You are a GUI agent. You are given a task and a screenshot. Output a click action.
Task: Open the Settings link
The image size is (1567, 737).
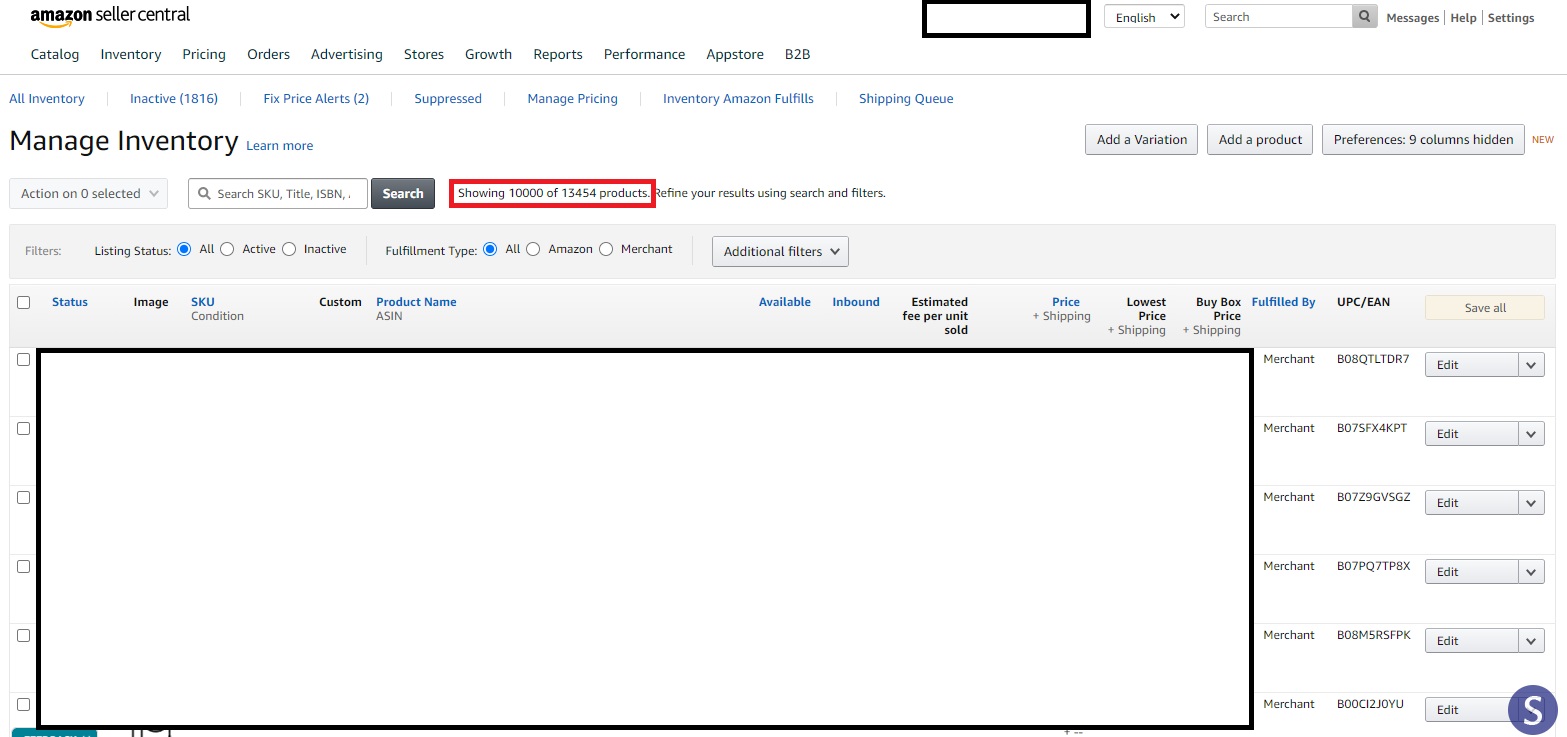pos(1511,18)
